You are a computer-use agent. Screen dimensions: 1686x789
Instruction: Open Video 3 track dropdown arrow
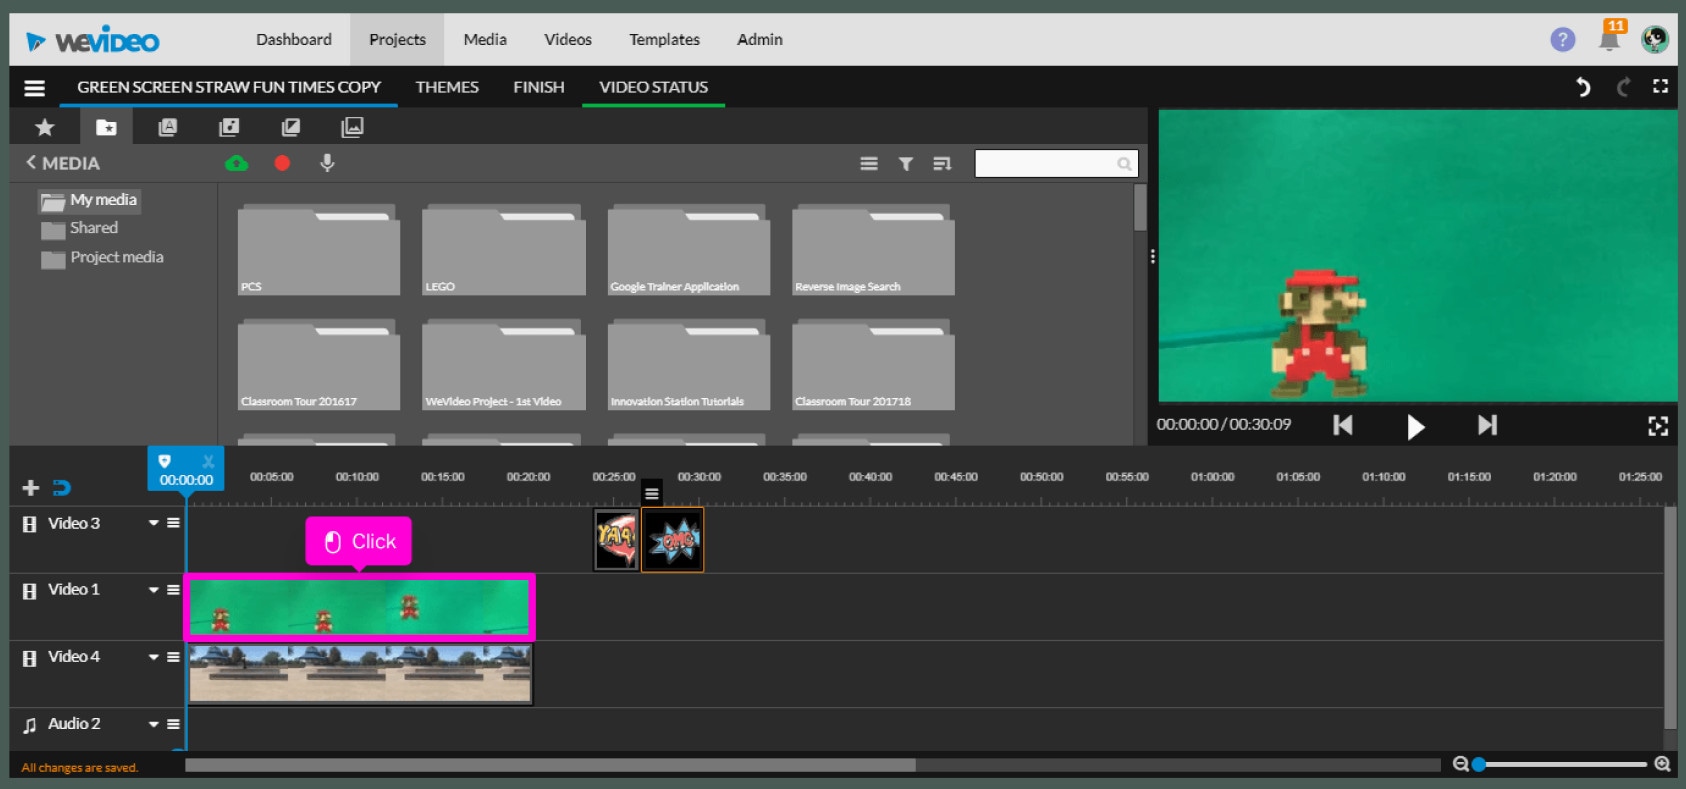tap(154, 523)
